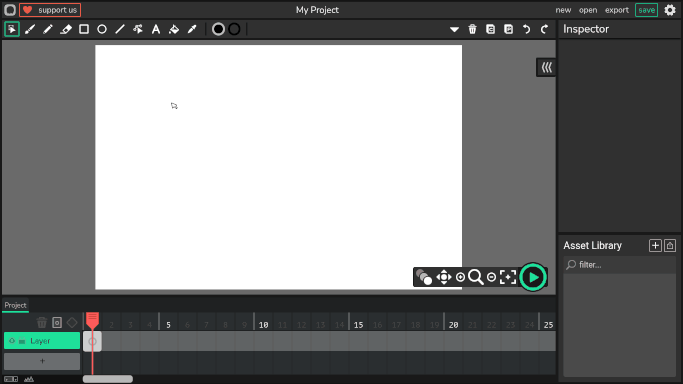
Task: Click the My Project title
Action: 317,10
